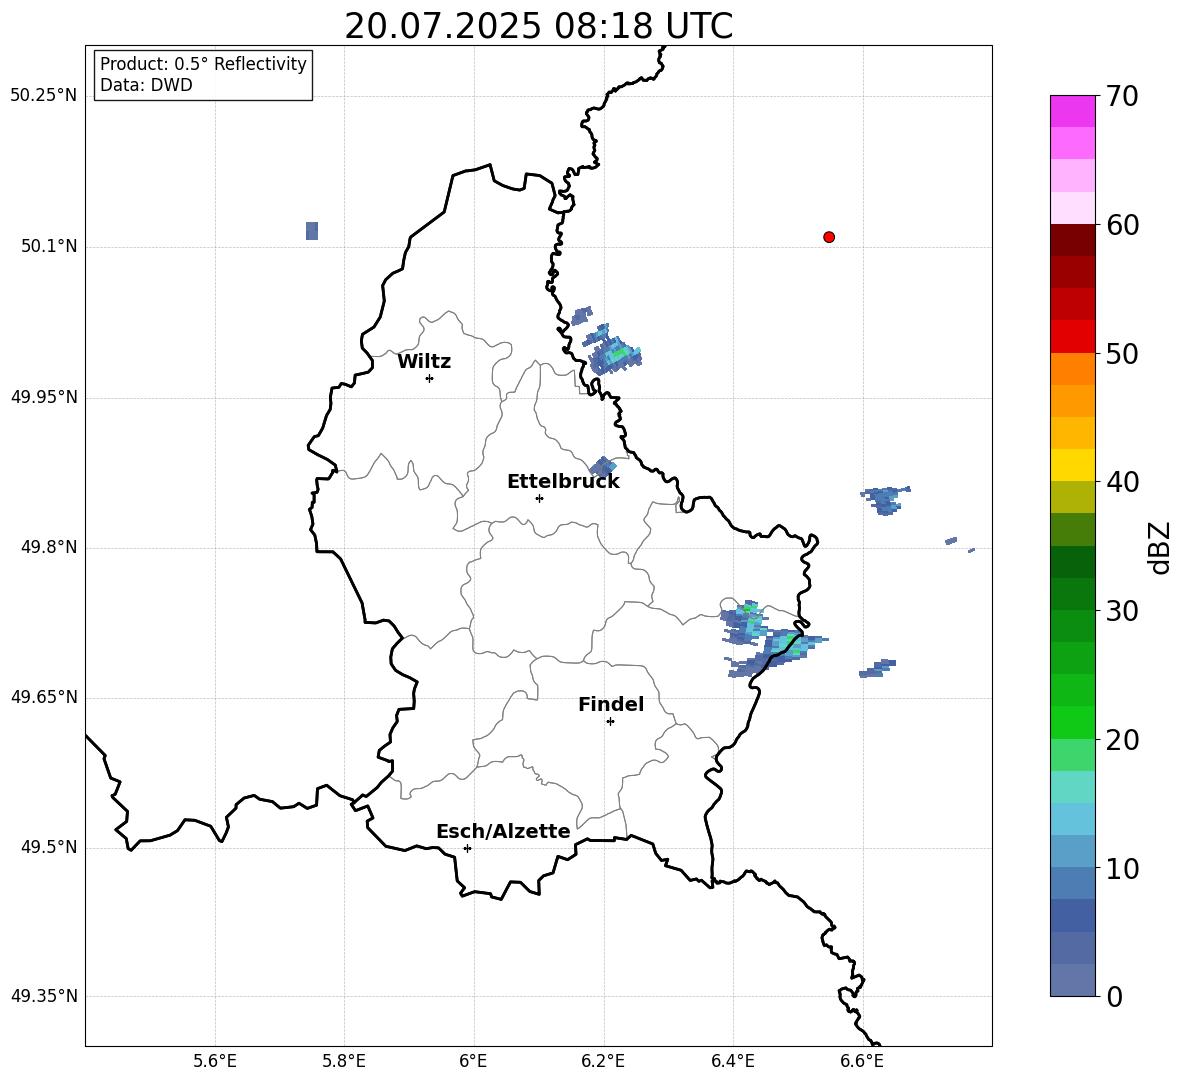The height and width of the screenshot is (1081, 1184).
Task: Click the dBZ colorbar axis label
Action: pos(1160,548)
